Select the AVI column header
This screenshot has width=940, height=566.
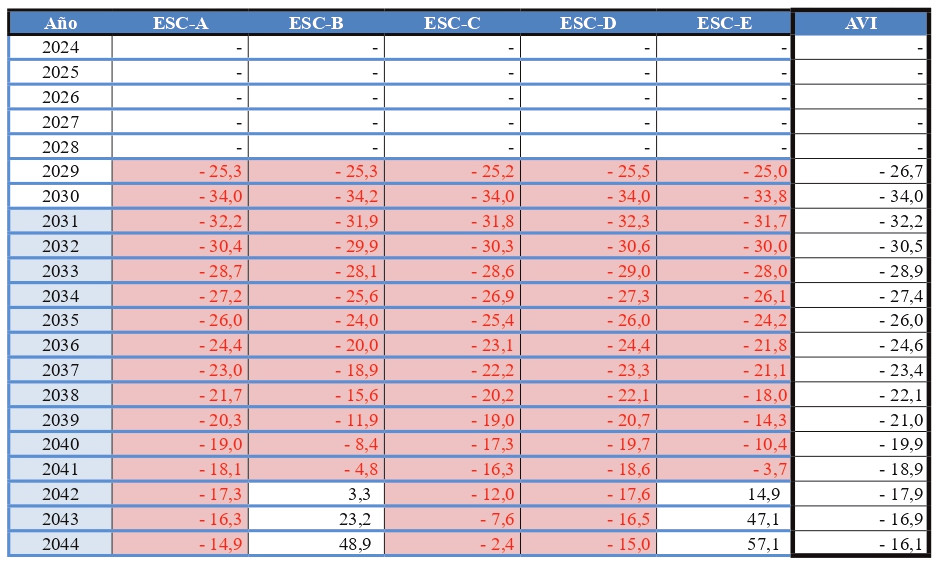[861, 23]
